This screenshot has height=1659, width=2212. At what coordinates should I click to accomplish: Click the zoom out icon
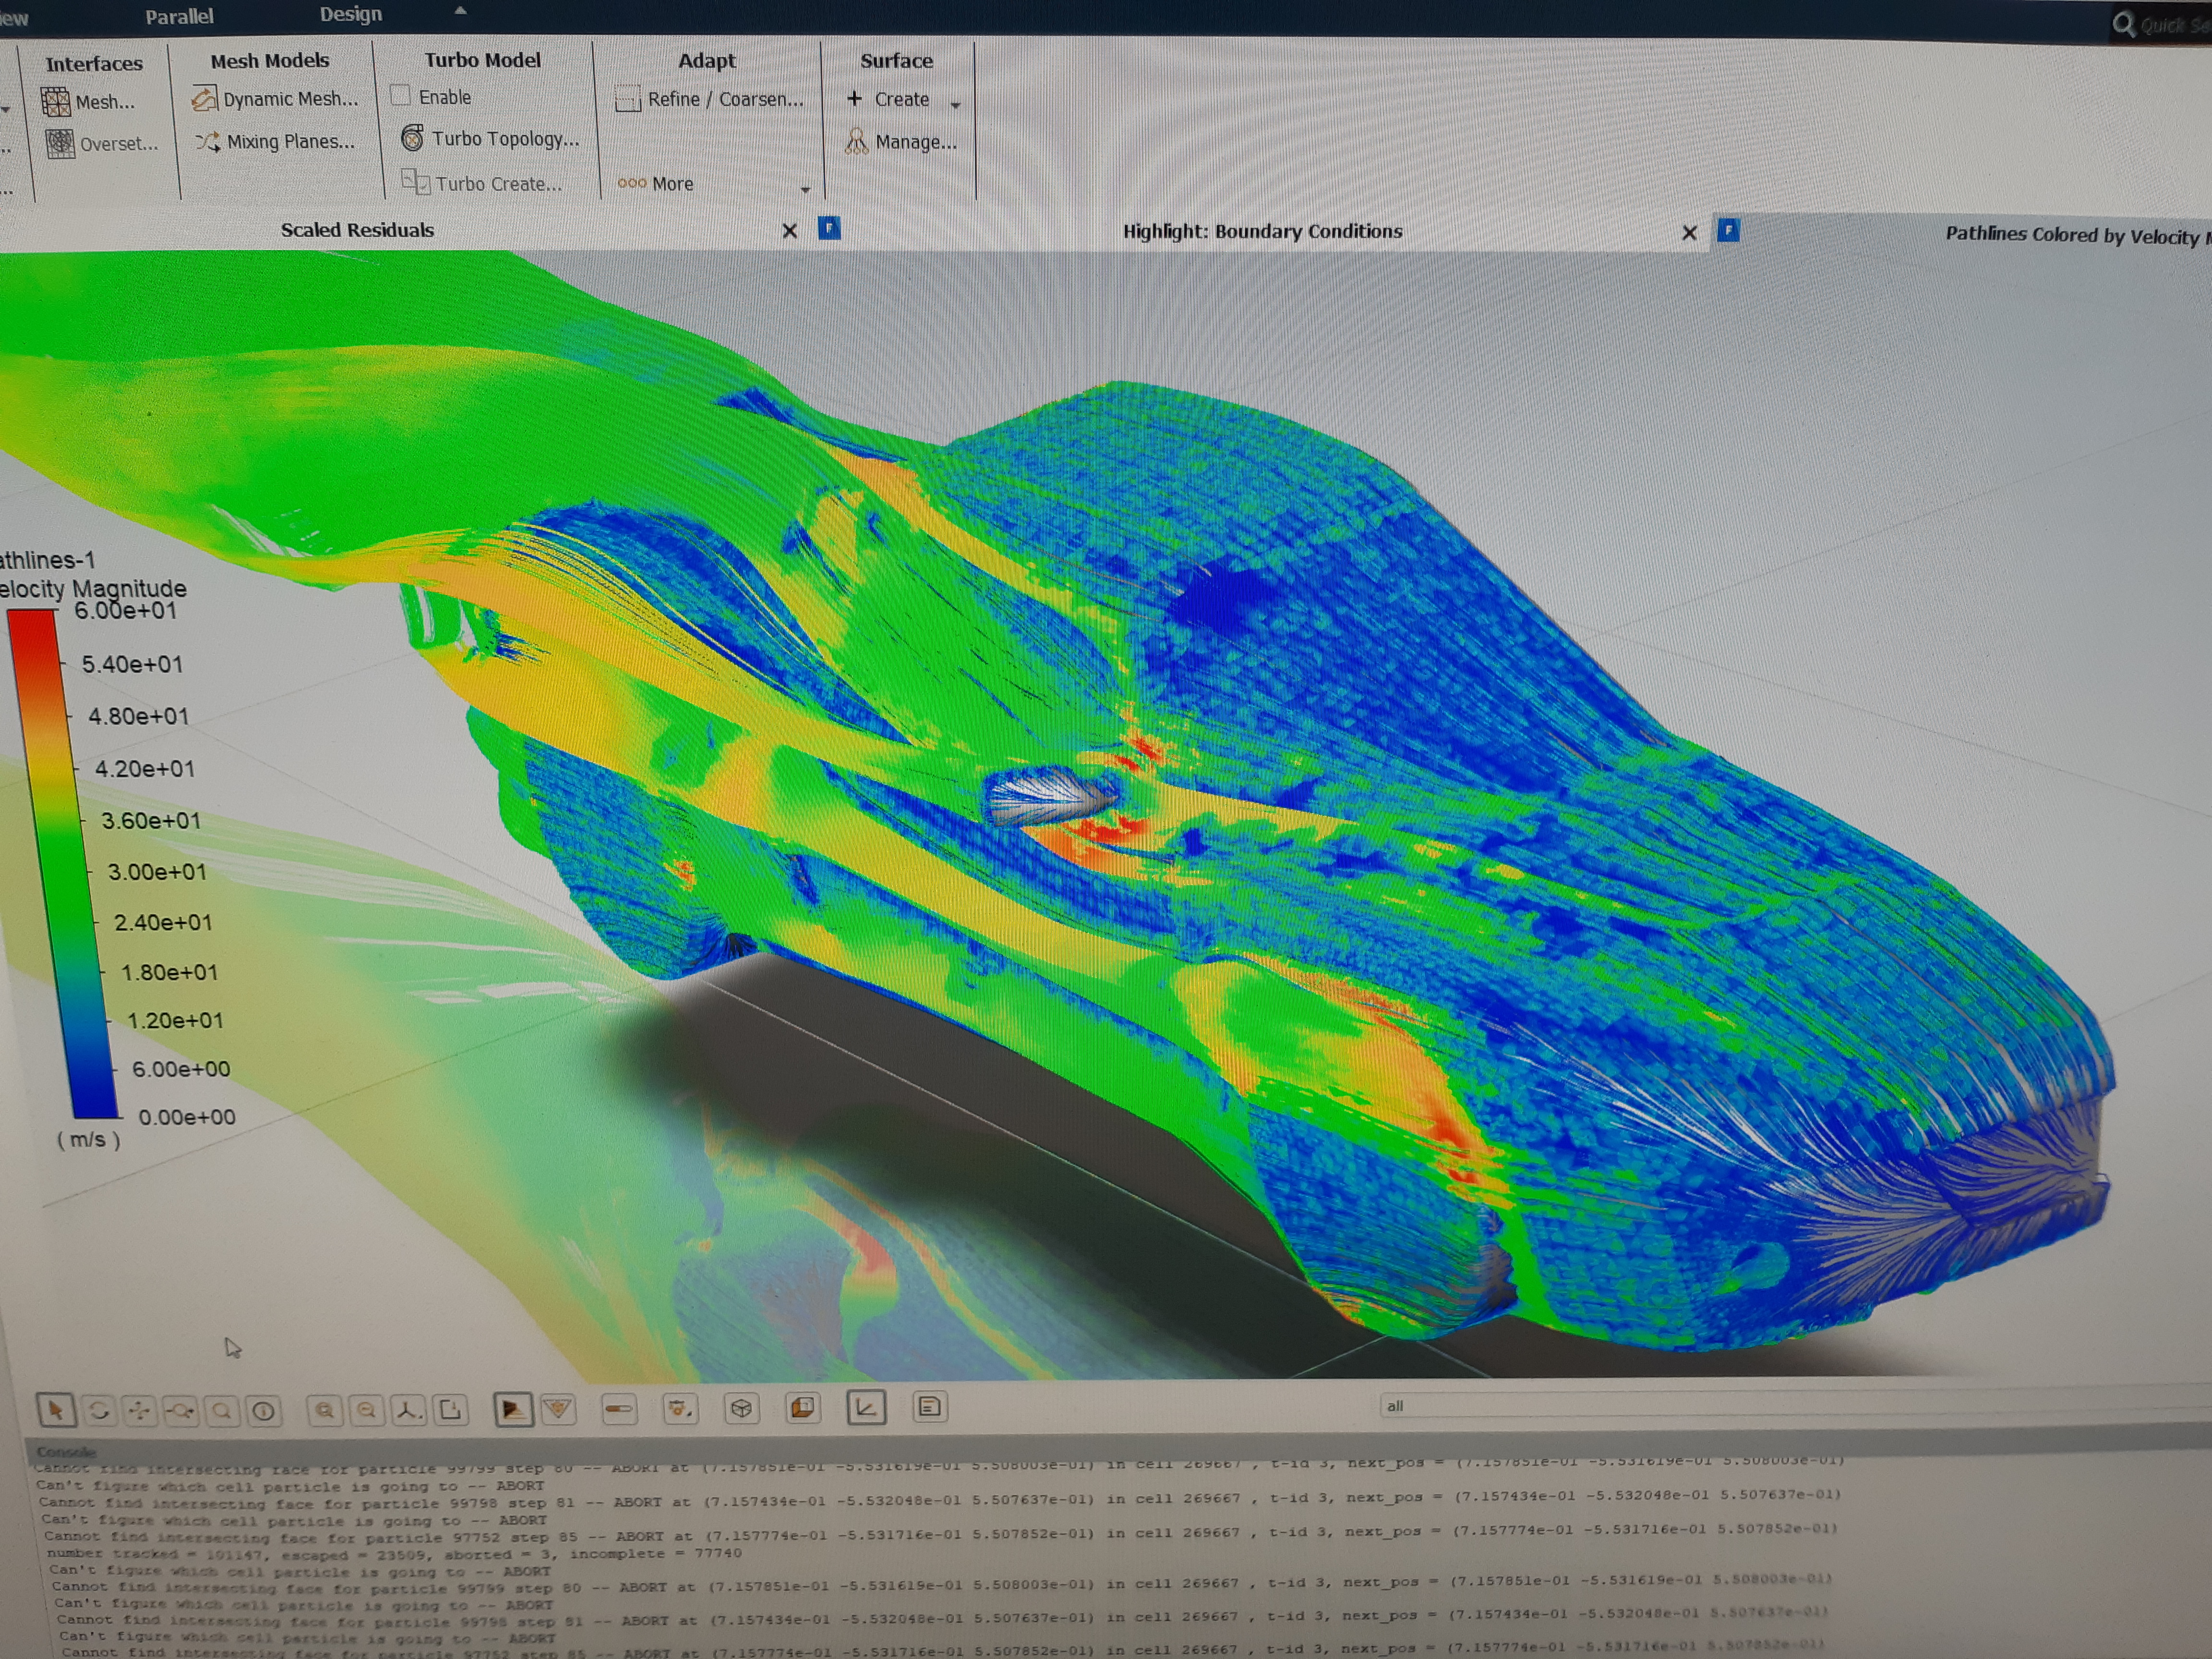[367, 1411]
